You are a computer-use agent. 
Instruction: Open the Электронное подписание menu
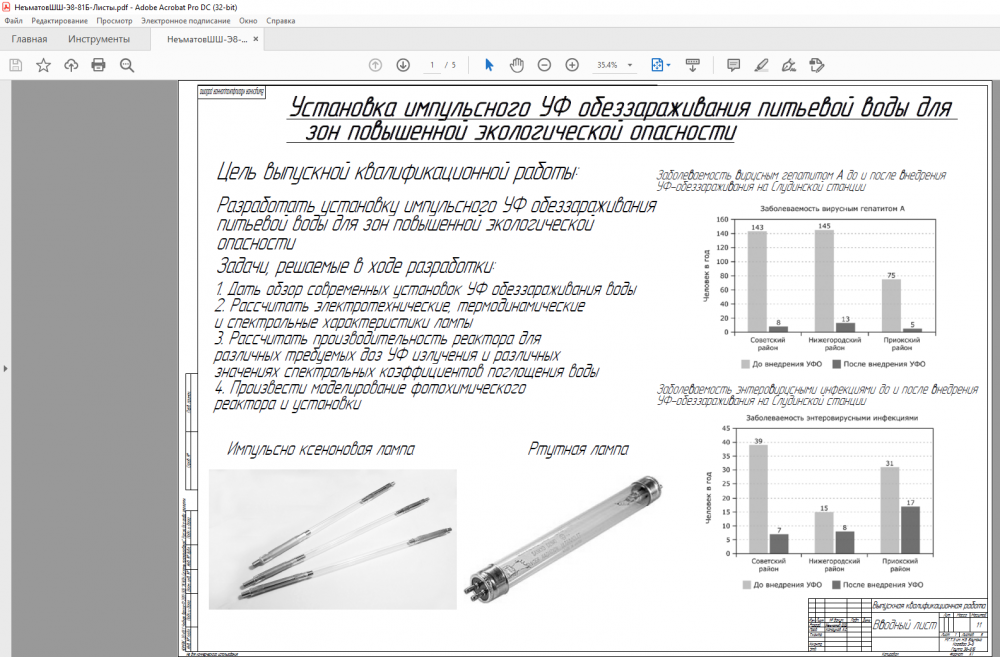(186, 20)
